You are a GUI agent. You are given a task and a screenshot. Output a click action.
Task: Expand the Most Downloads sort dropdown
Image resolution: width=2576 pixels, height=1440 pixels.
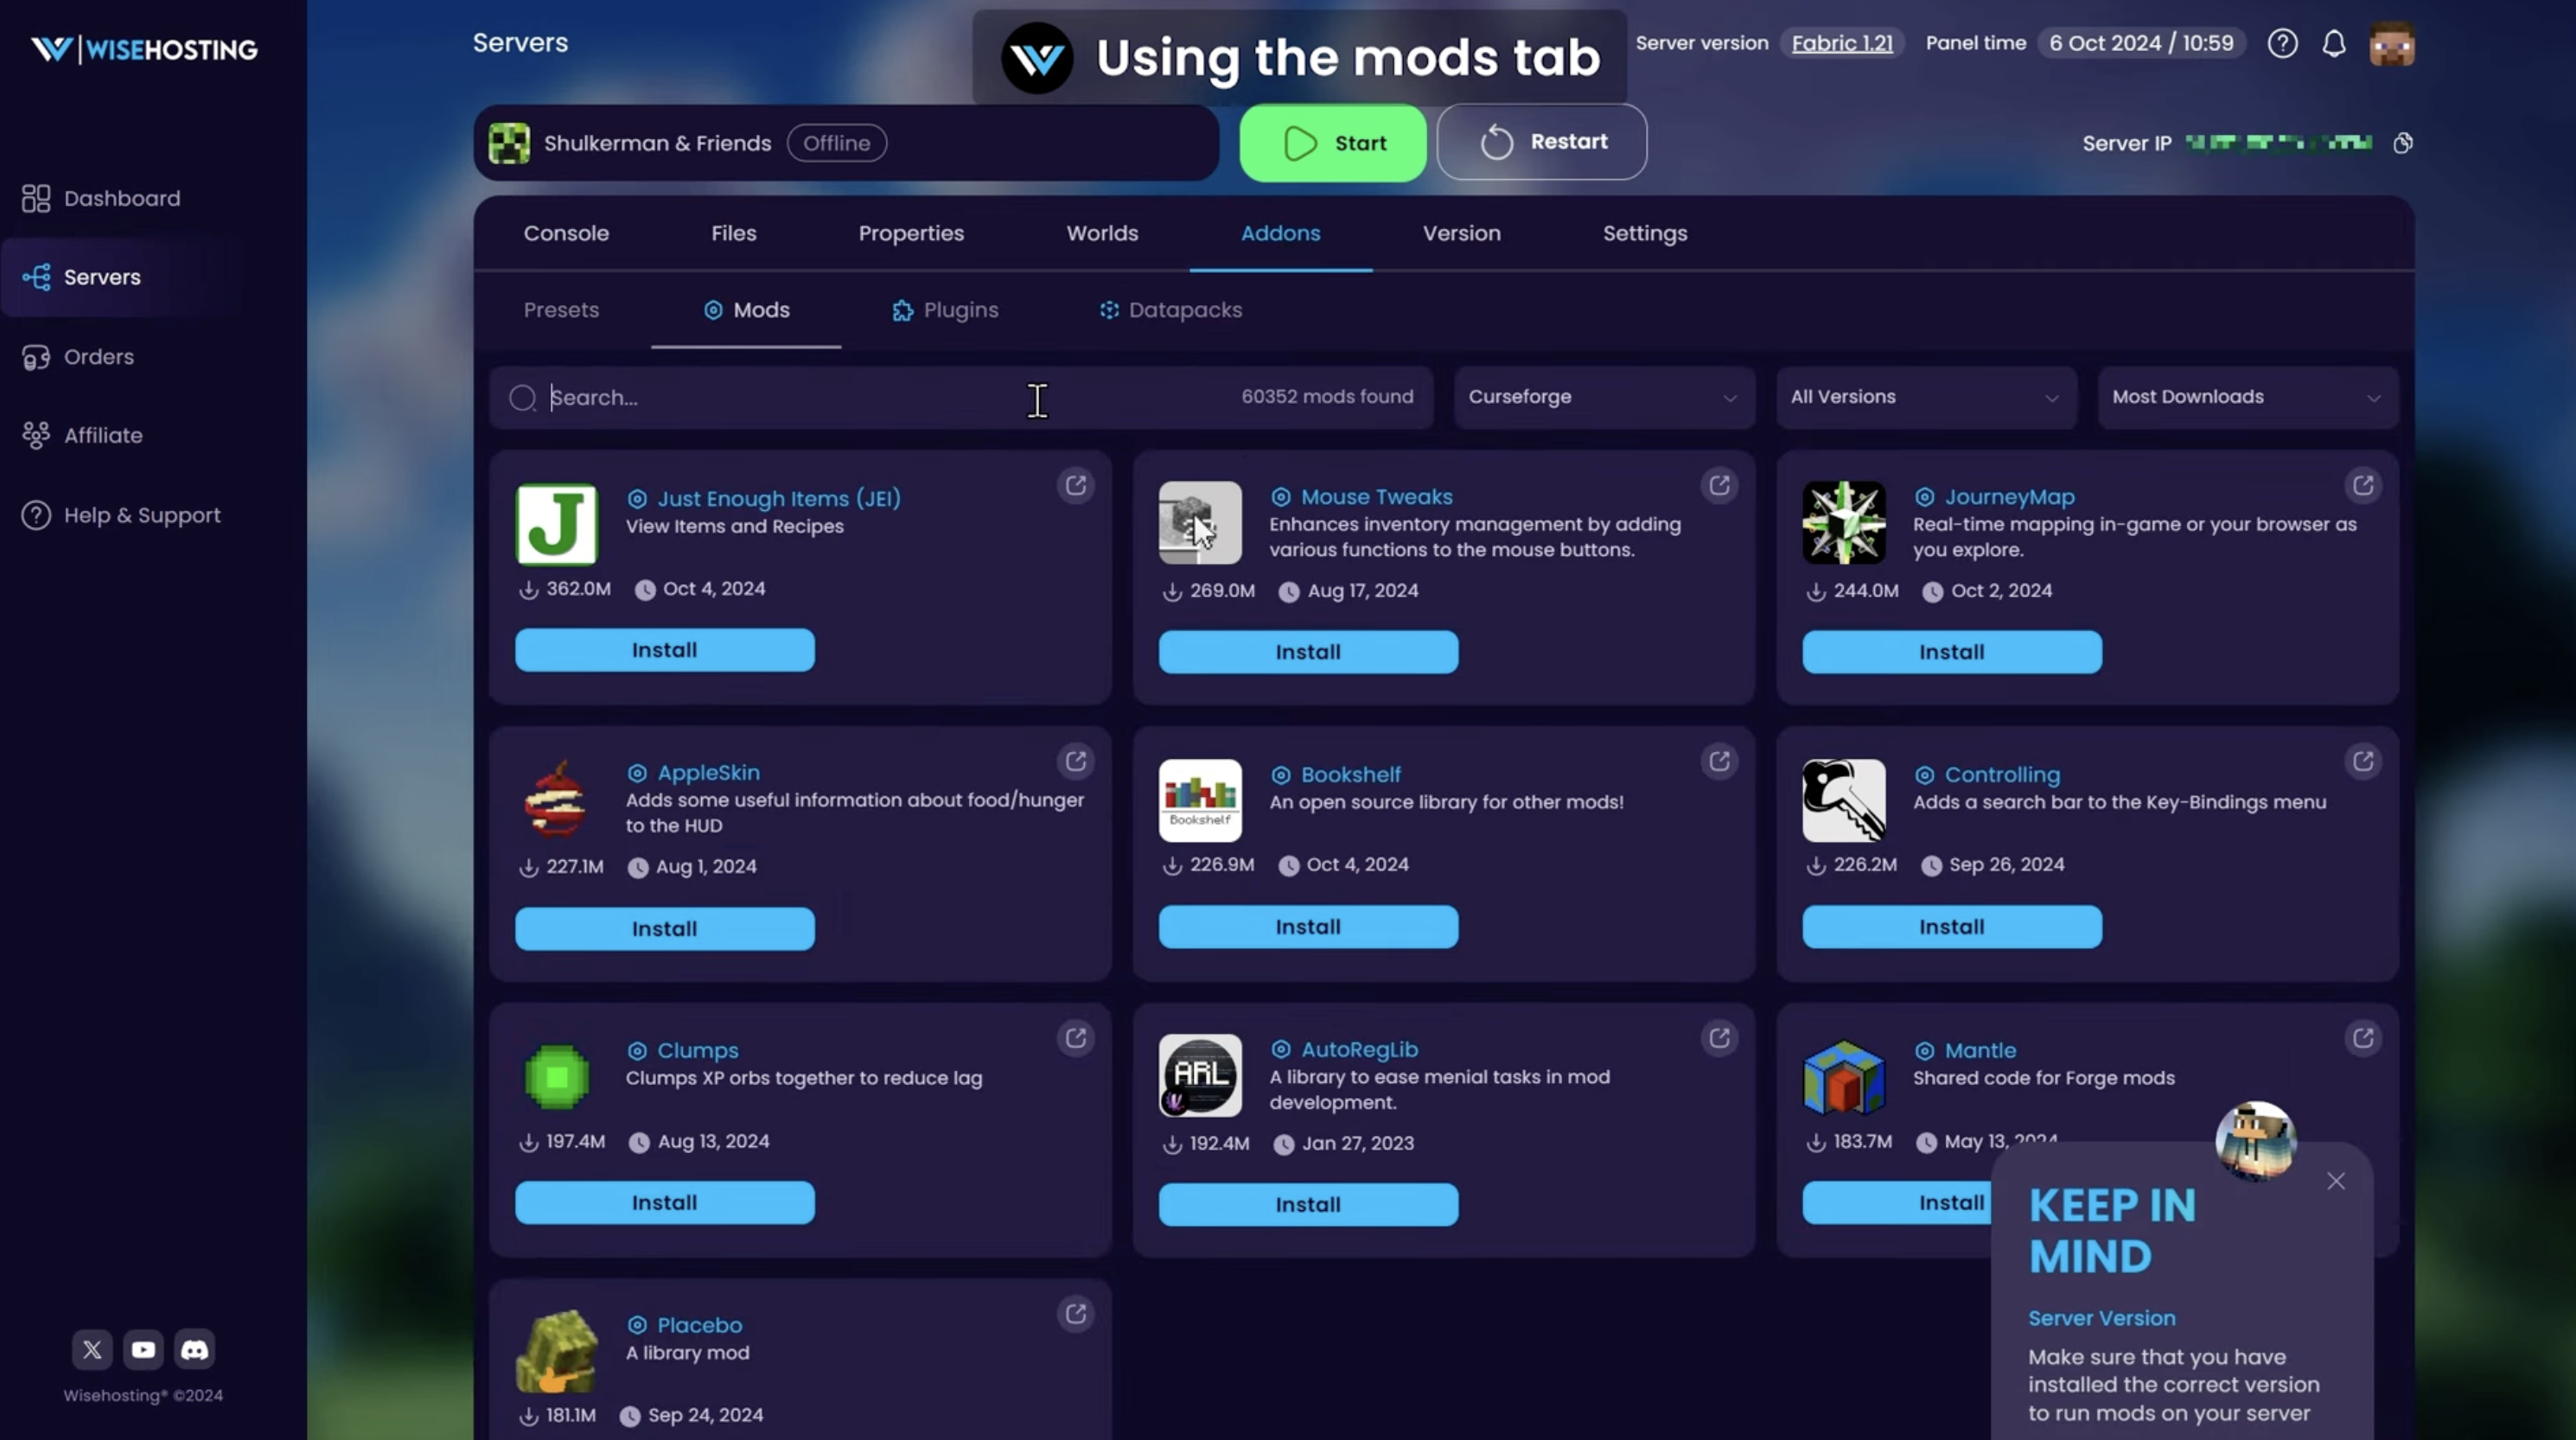click(x=2248, y=397)
